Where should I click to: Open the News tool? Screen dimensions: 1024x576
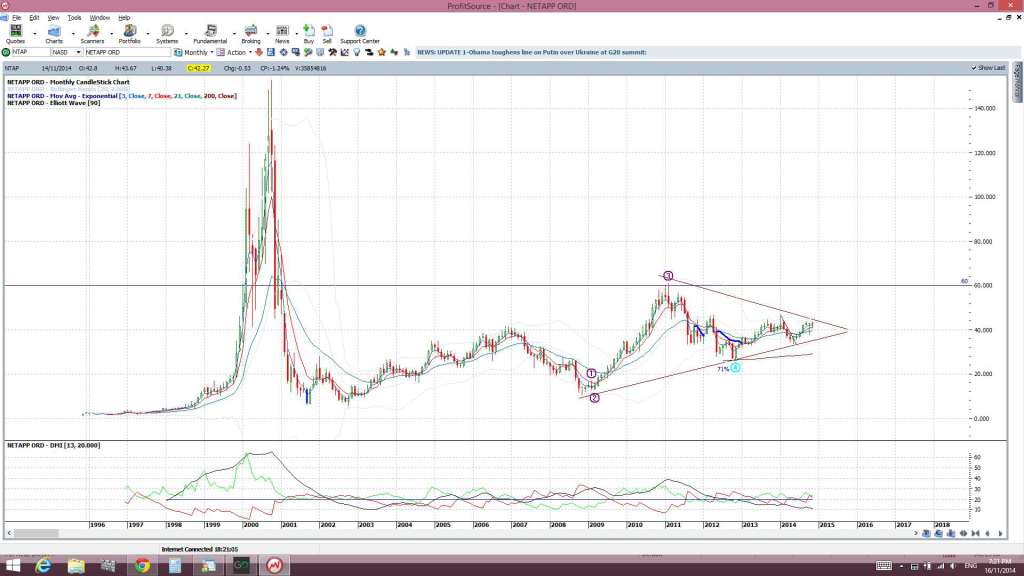(282, 33)
